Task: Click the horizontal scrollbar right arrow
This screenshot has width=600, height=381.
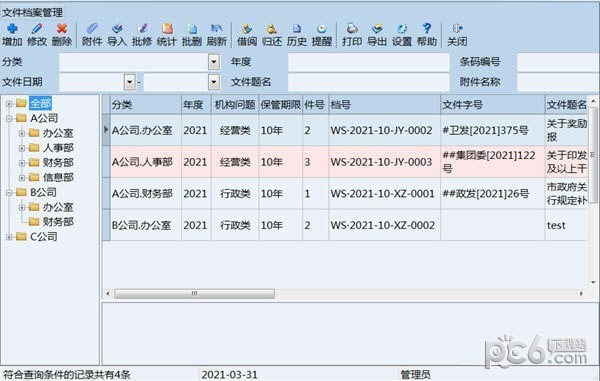Action: [x=581, y=294]
